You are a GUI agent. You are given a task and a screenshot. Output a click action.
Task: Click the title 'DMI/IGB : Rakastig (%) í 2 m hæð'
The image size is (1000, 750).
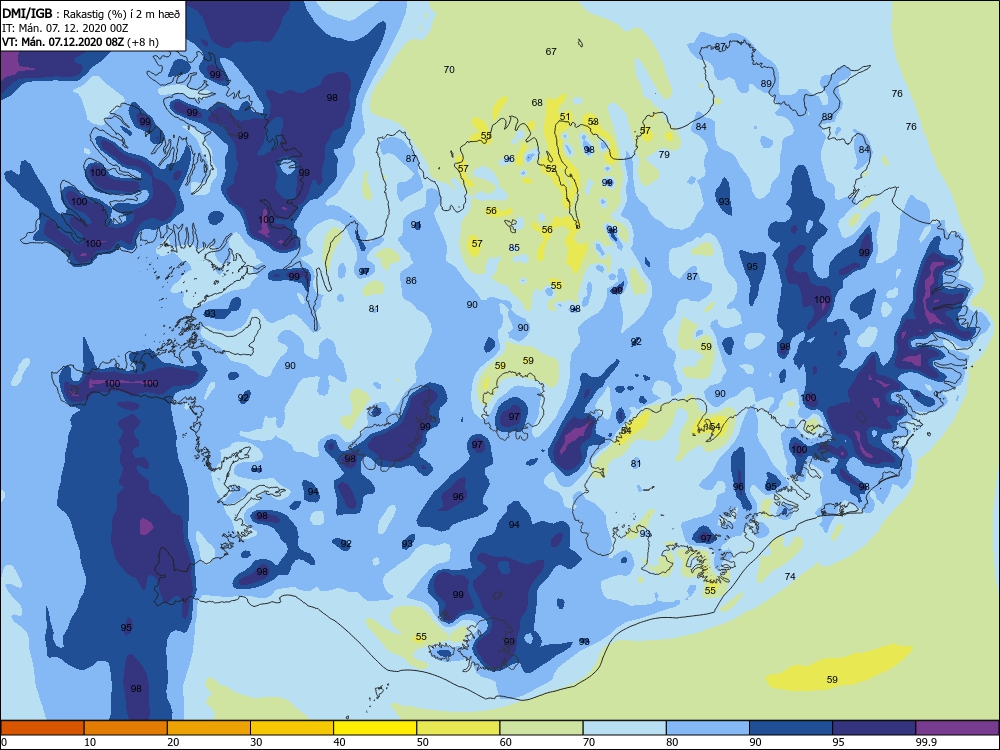pos(91,14)
